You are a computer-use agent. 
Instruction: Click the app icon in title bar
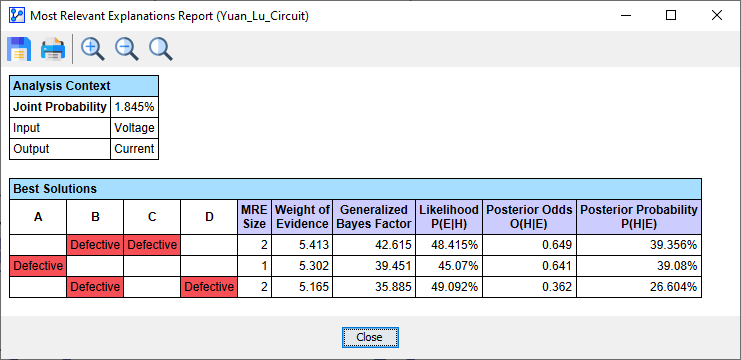[17, 16]
